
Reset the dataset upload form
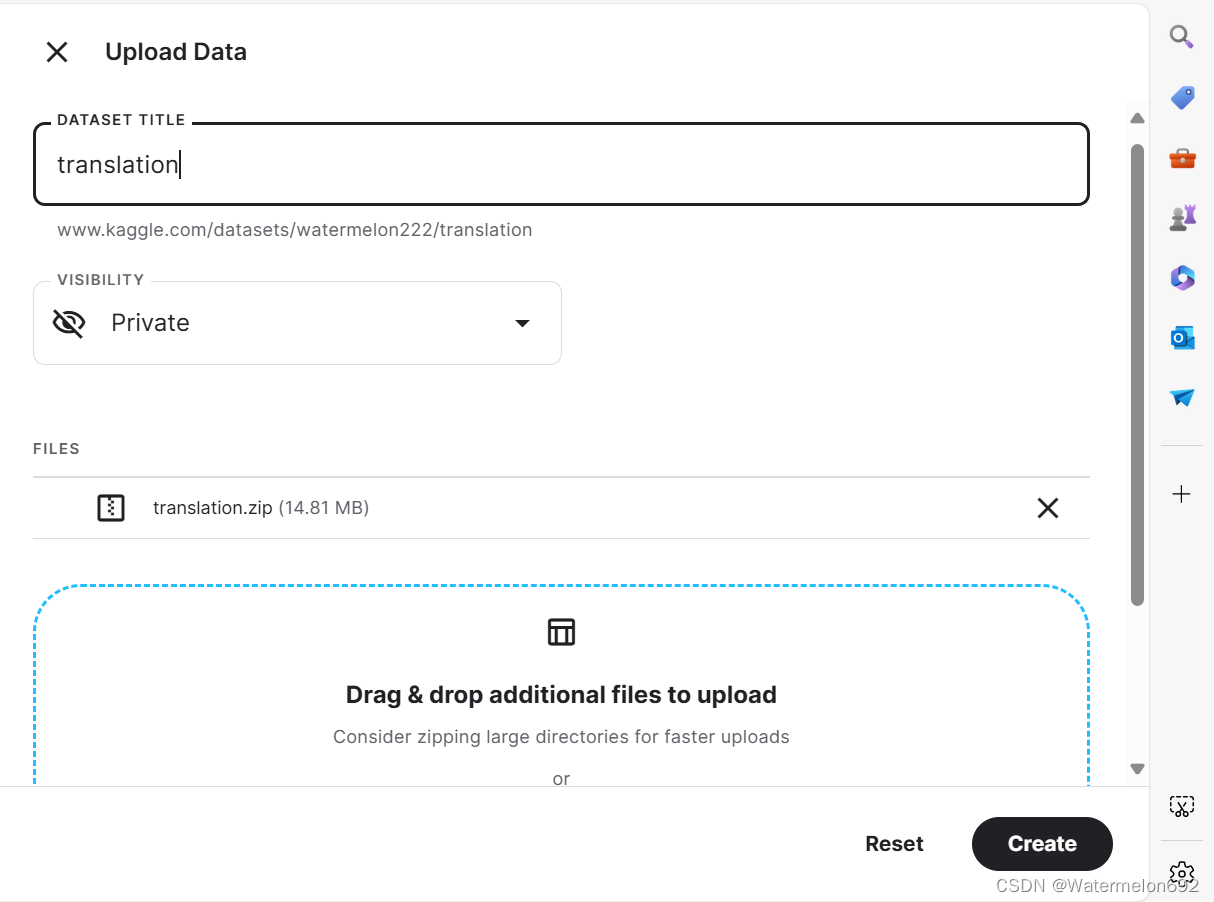click(x=894, y=843)
